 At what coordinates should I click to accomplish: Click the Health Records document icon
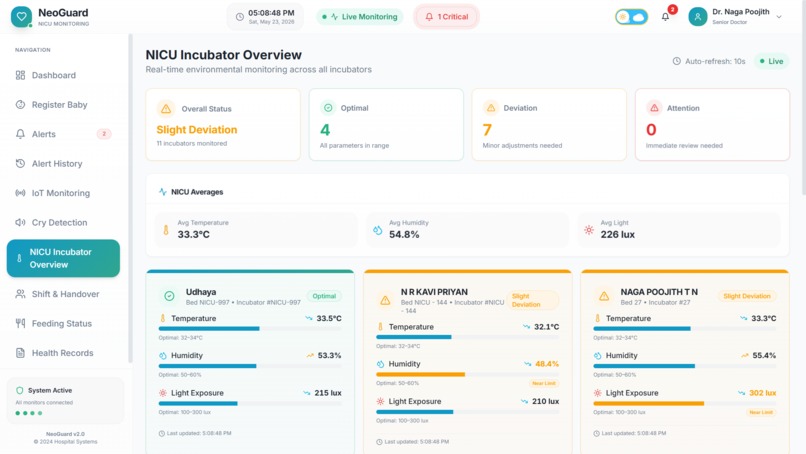(20, 353)
